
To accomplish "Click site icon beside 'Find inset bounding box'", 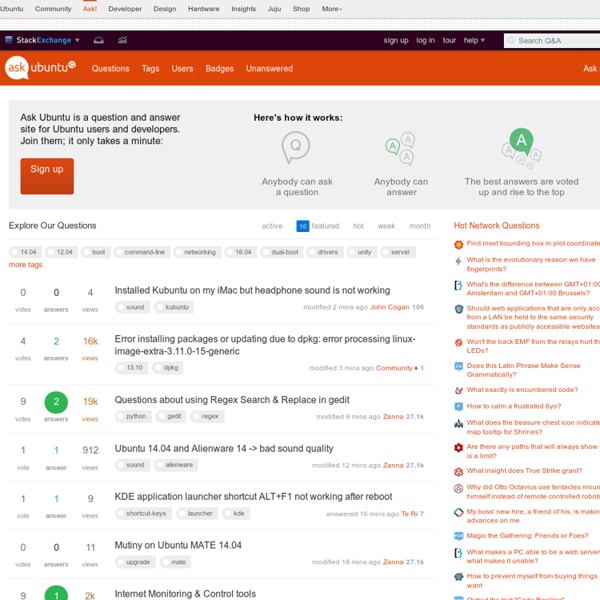I will point(458,244).
